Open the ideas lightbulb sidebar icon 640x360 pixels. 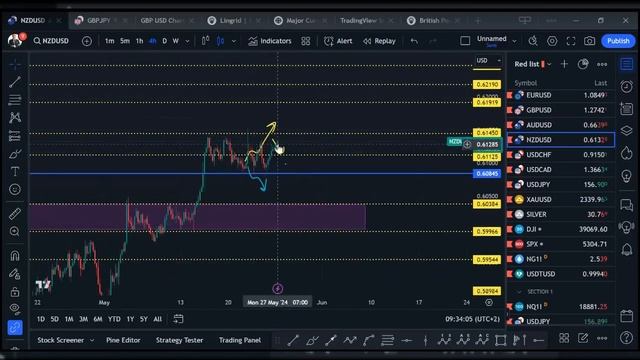(x=626, y=176)
